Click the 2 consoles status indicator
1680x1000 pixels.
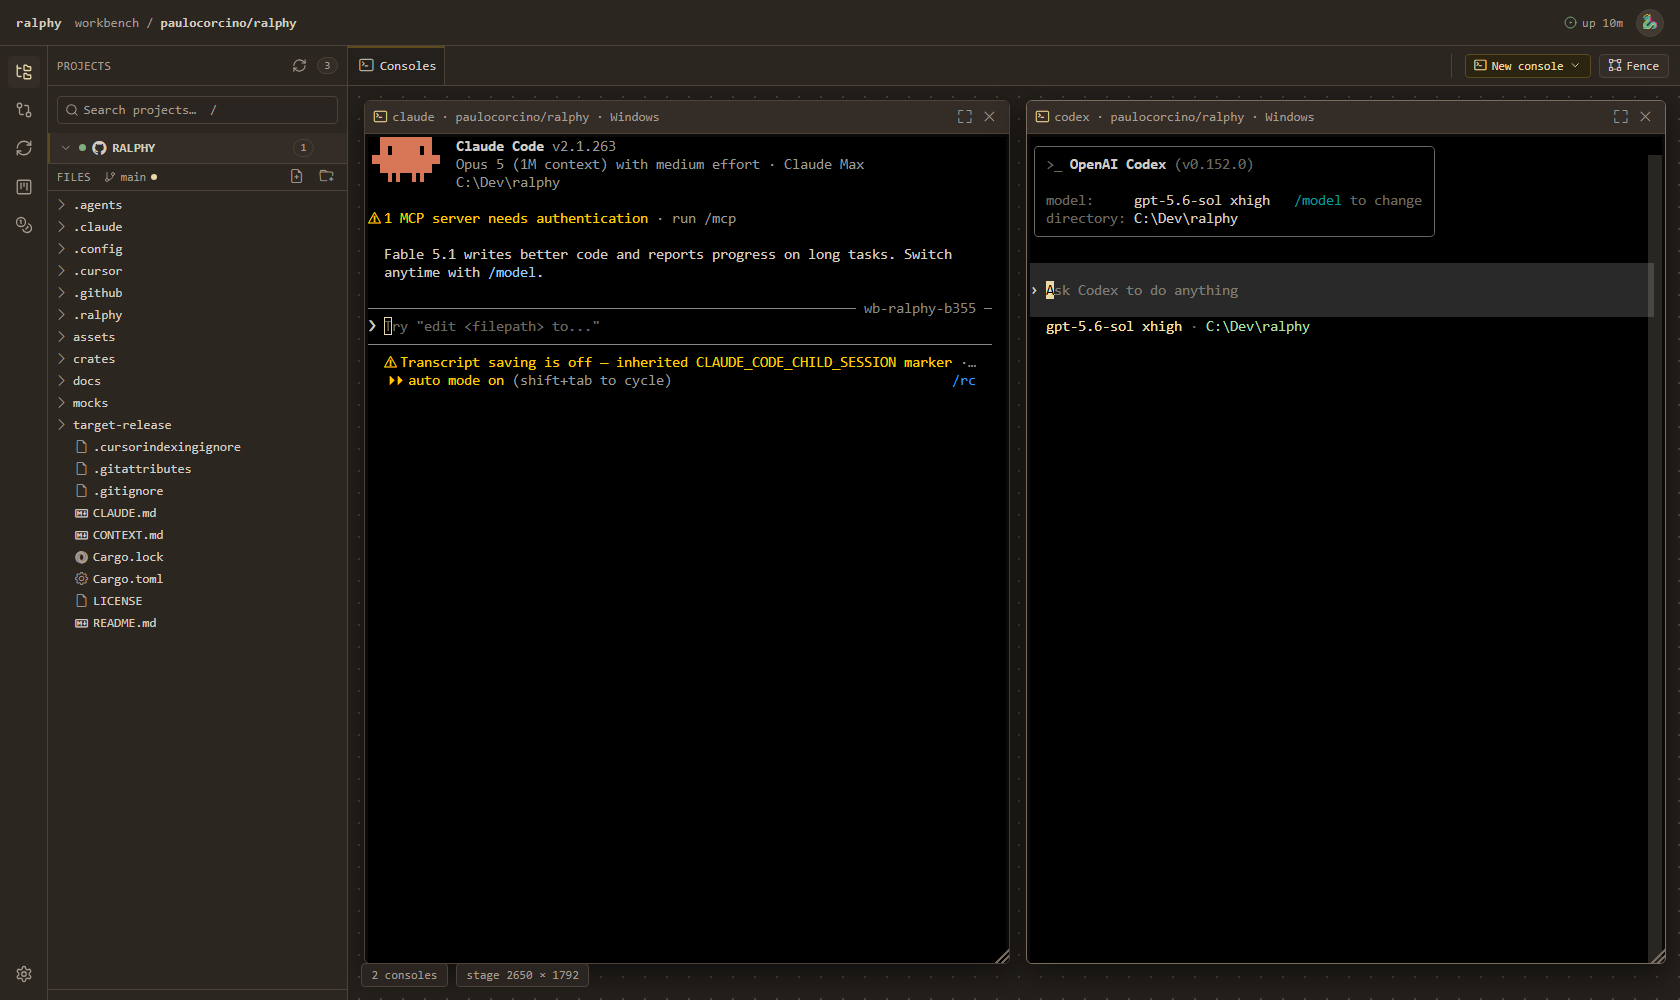pyautogui.click(x=404, y=975)
